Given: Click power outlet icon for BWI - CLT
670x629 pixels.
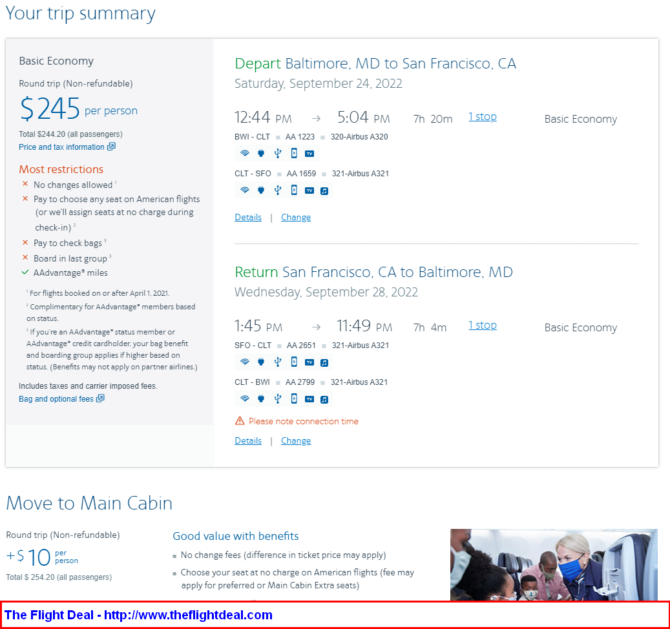Looking at the screenshot, I should tap(261, 153).
